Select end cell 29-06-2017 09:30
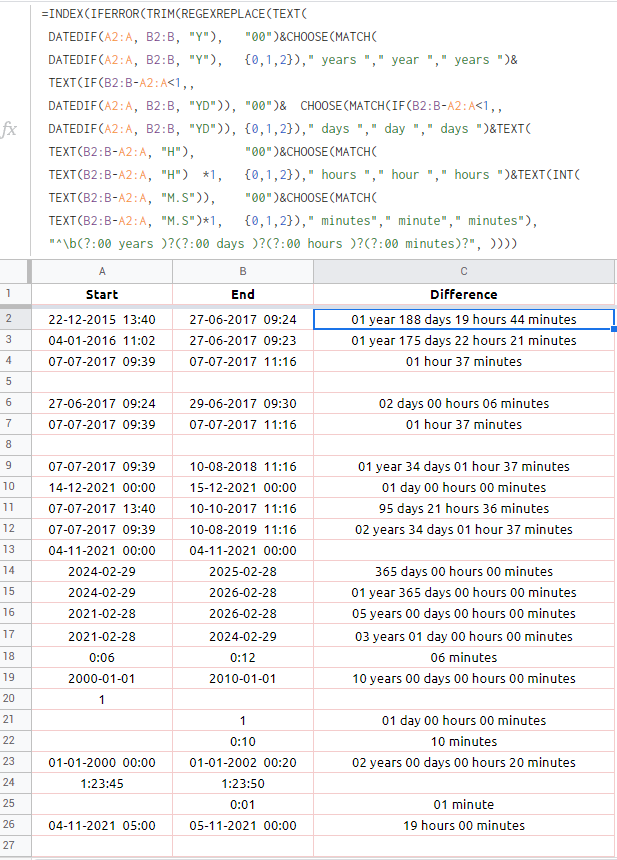Viewport: 617px width, 860px height. [x=243, y=404]
